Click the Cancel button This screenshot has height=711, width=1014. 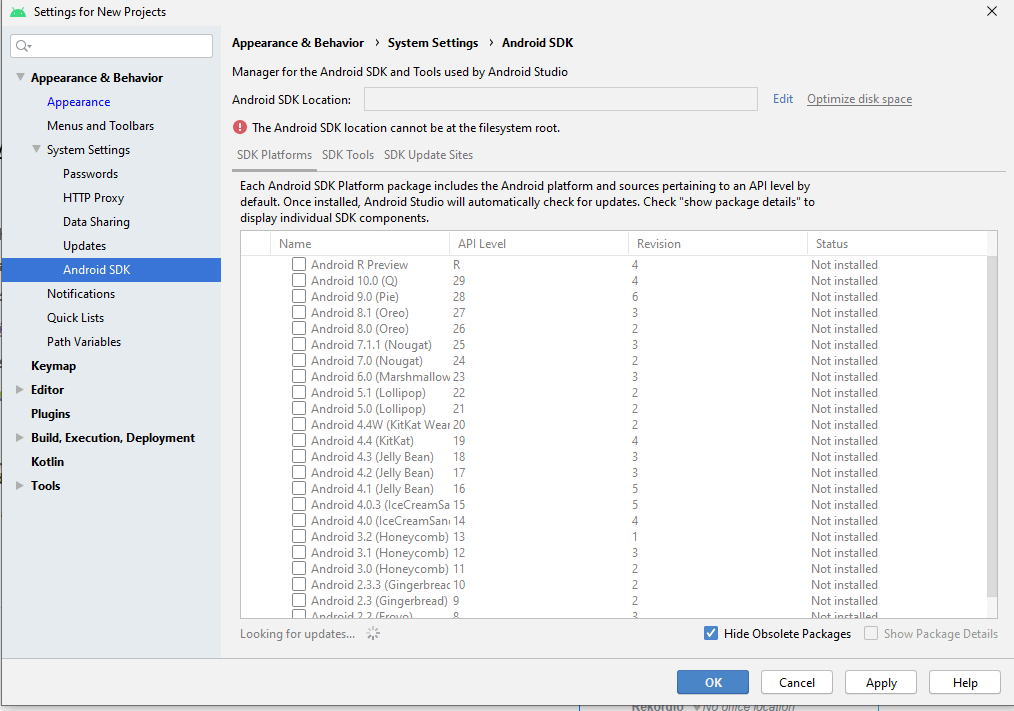pyautogui.click(x=797, y=682)
